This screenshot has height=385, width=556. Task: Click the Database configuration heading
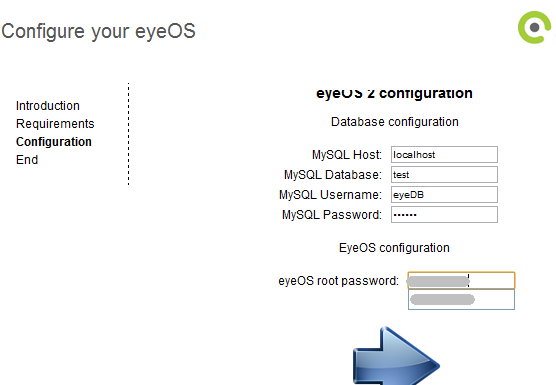coord(395,122)
